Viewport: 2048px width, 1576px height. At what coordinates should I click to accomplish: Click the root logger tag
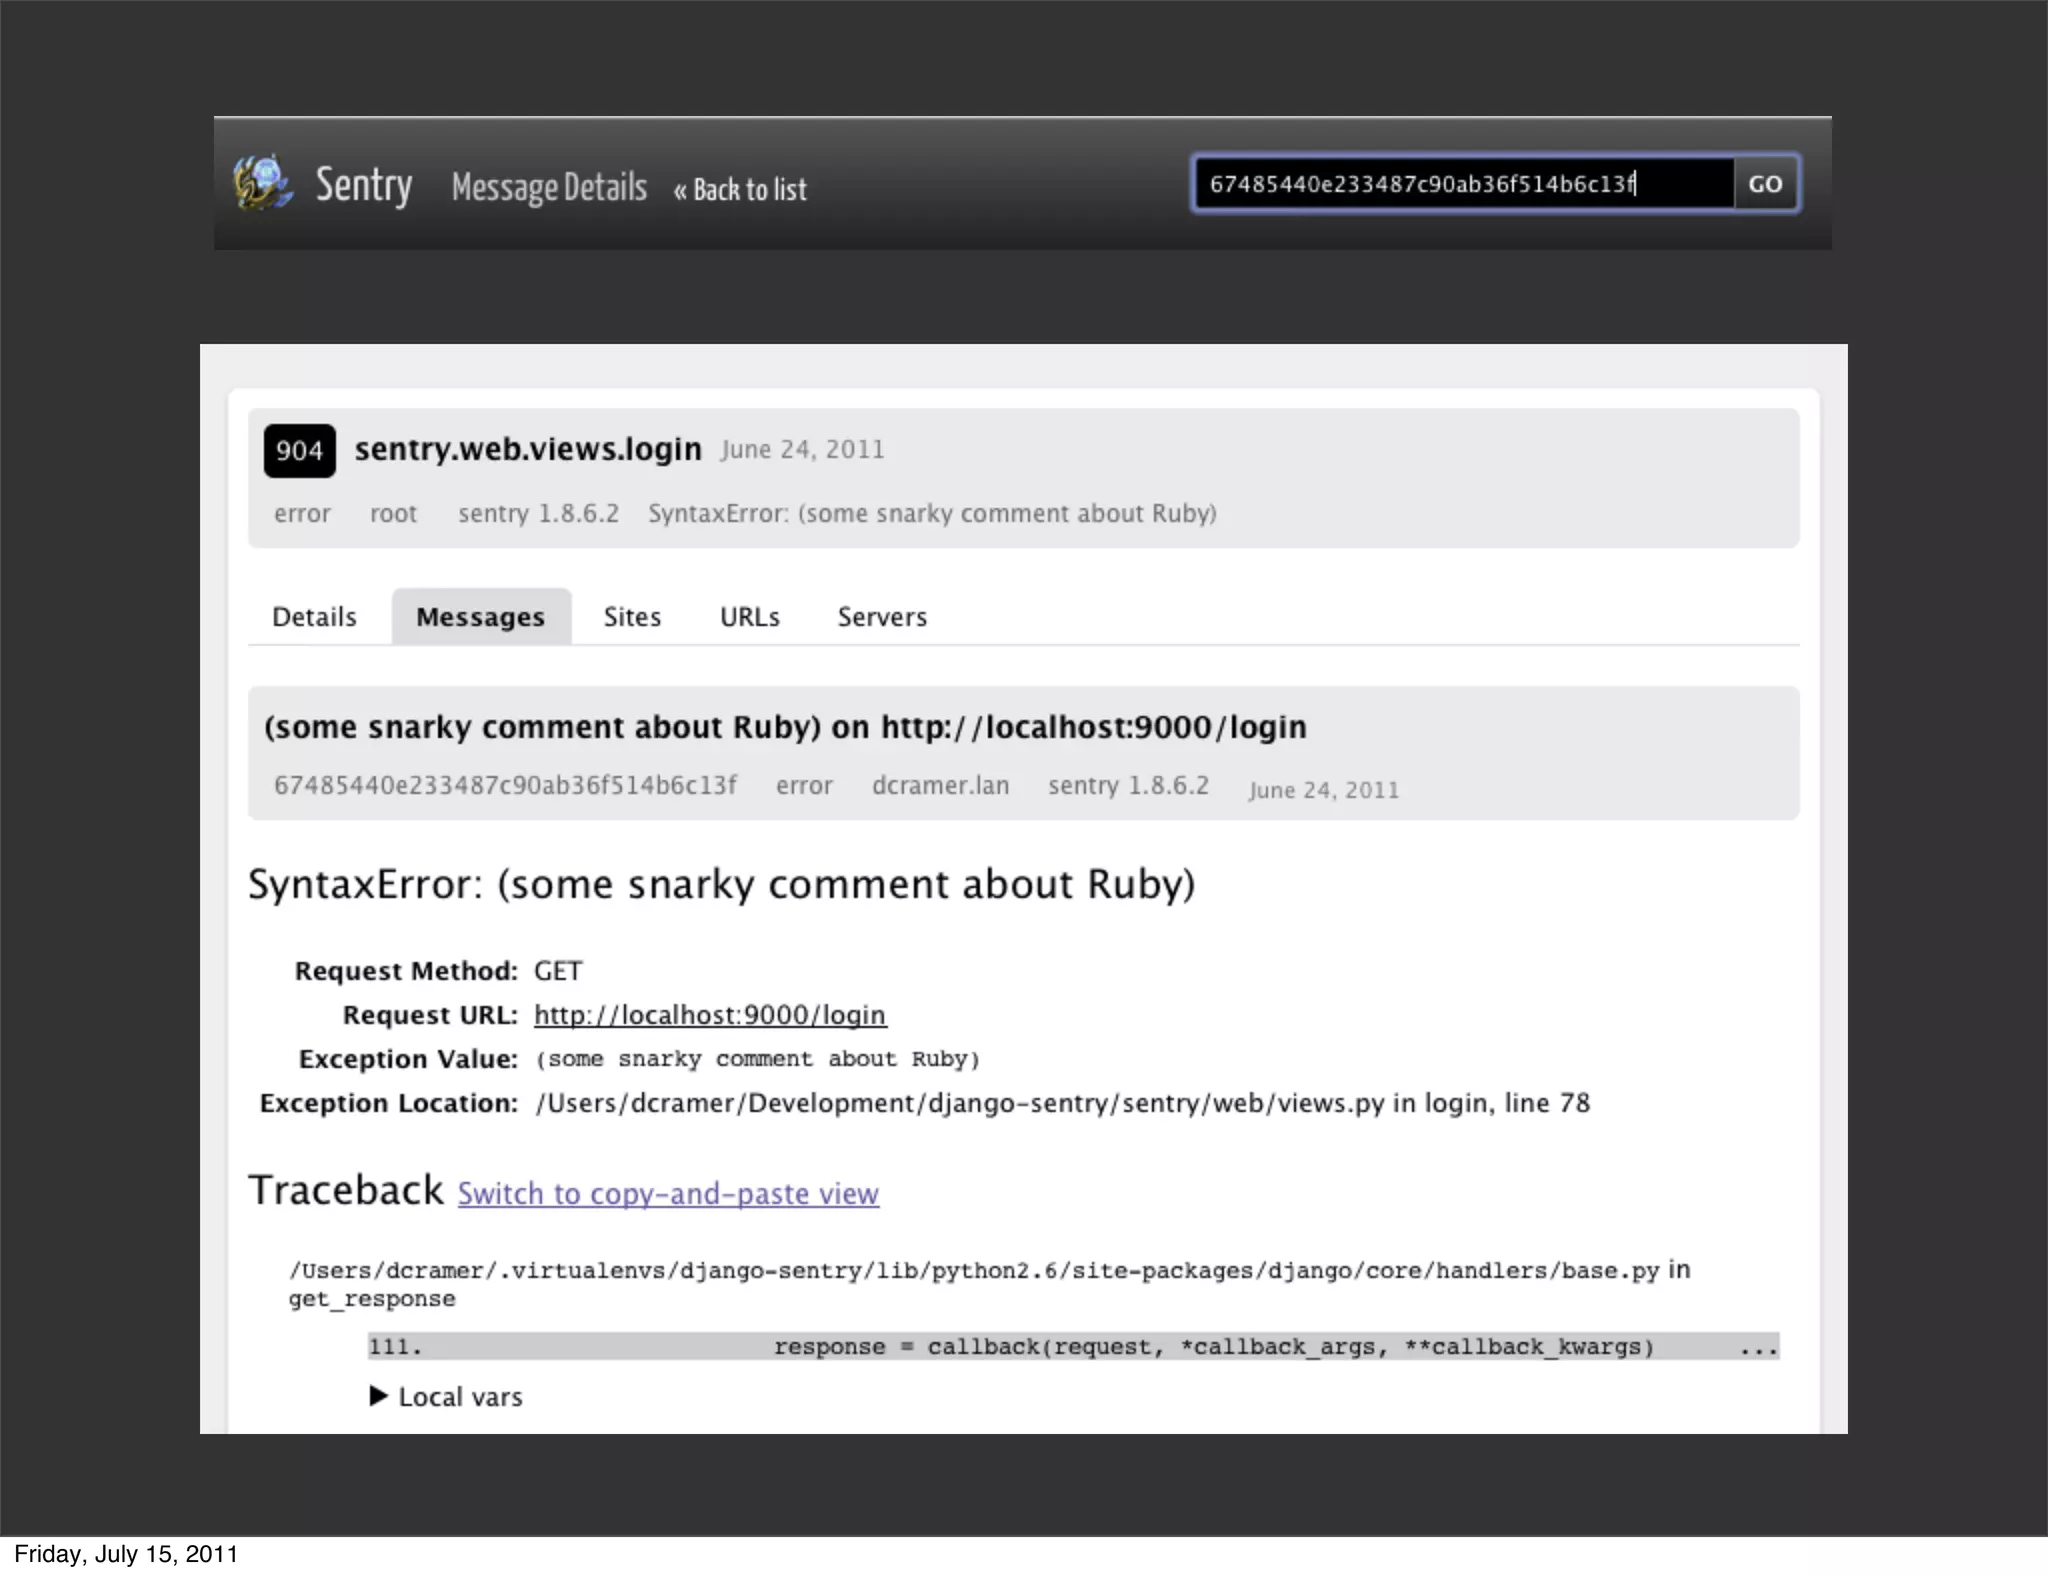click(393, 514)
